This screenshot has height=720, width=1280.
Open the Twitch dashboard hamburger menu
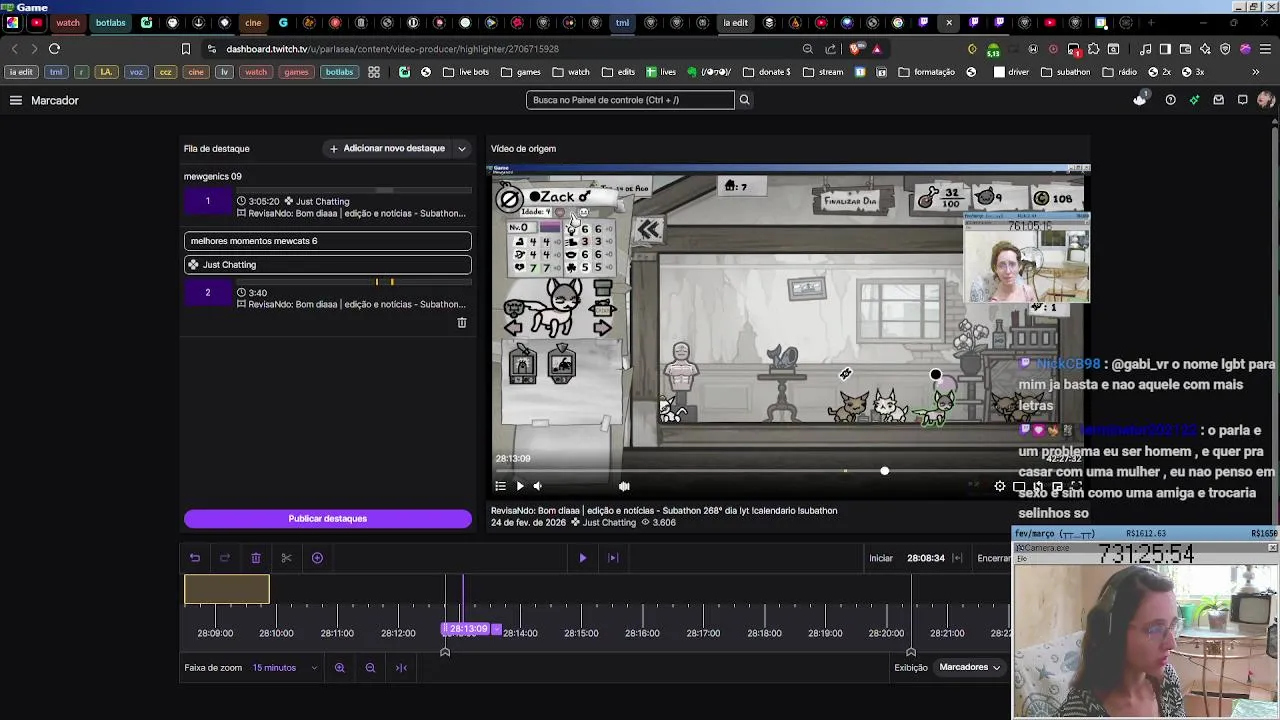click(16, 100)
